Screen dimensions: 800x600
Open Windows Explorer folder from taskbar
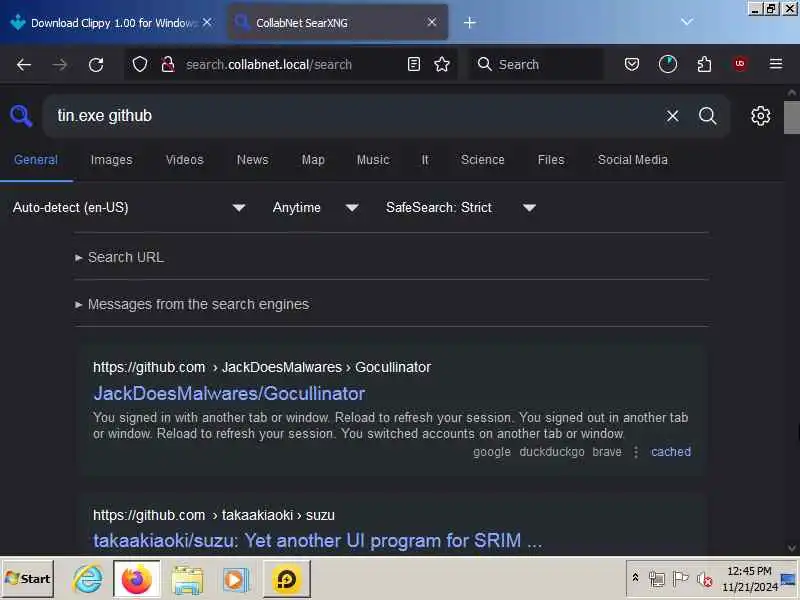(187, 579)
